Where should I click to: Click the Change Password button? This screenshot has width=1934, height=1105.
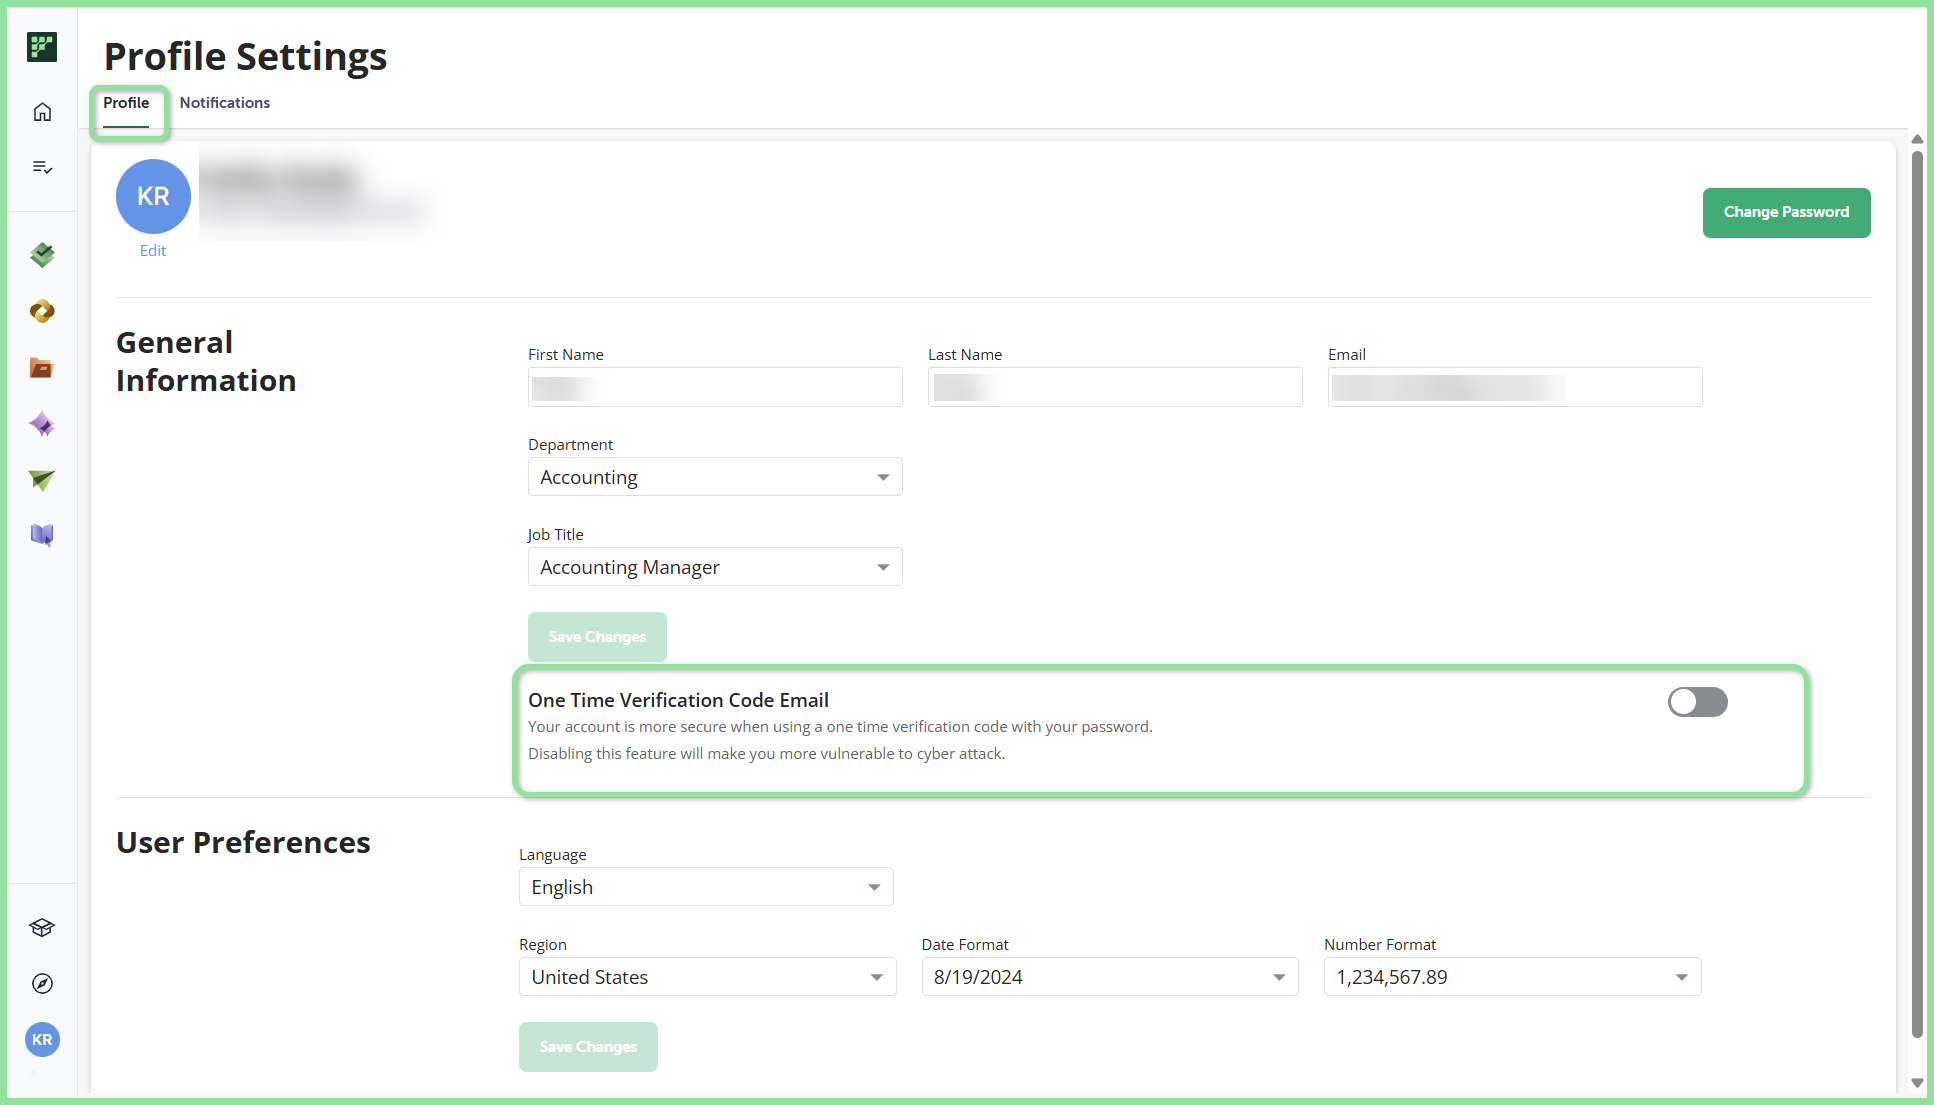(1786, 213)
